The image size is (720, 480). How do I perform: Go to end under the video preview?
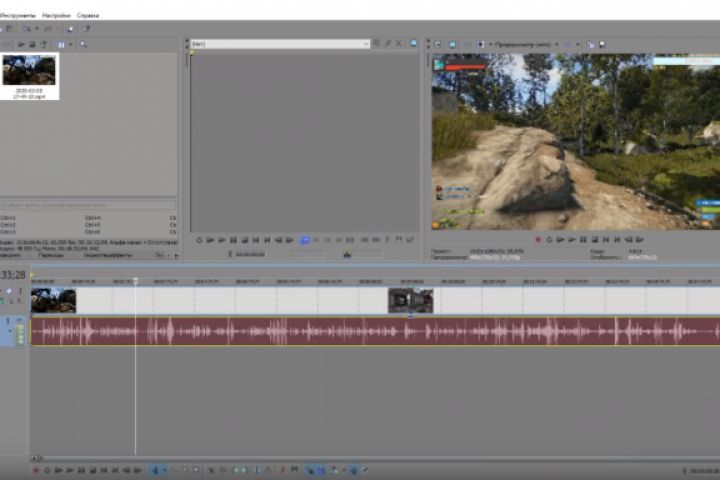[617, 240]
